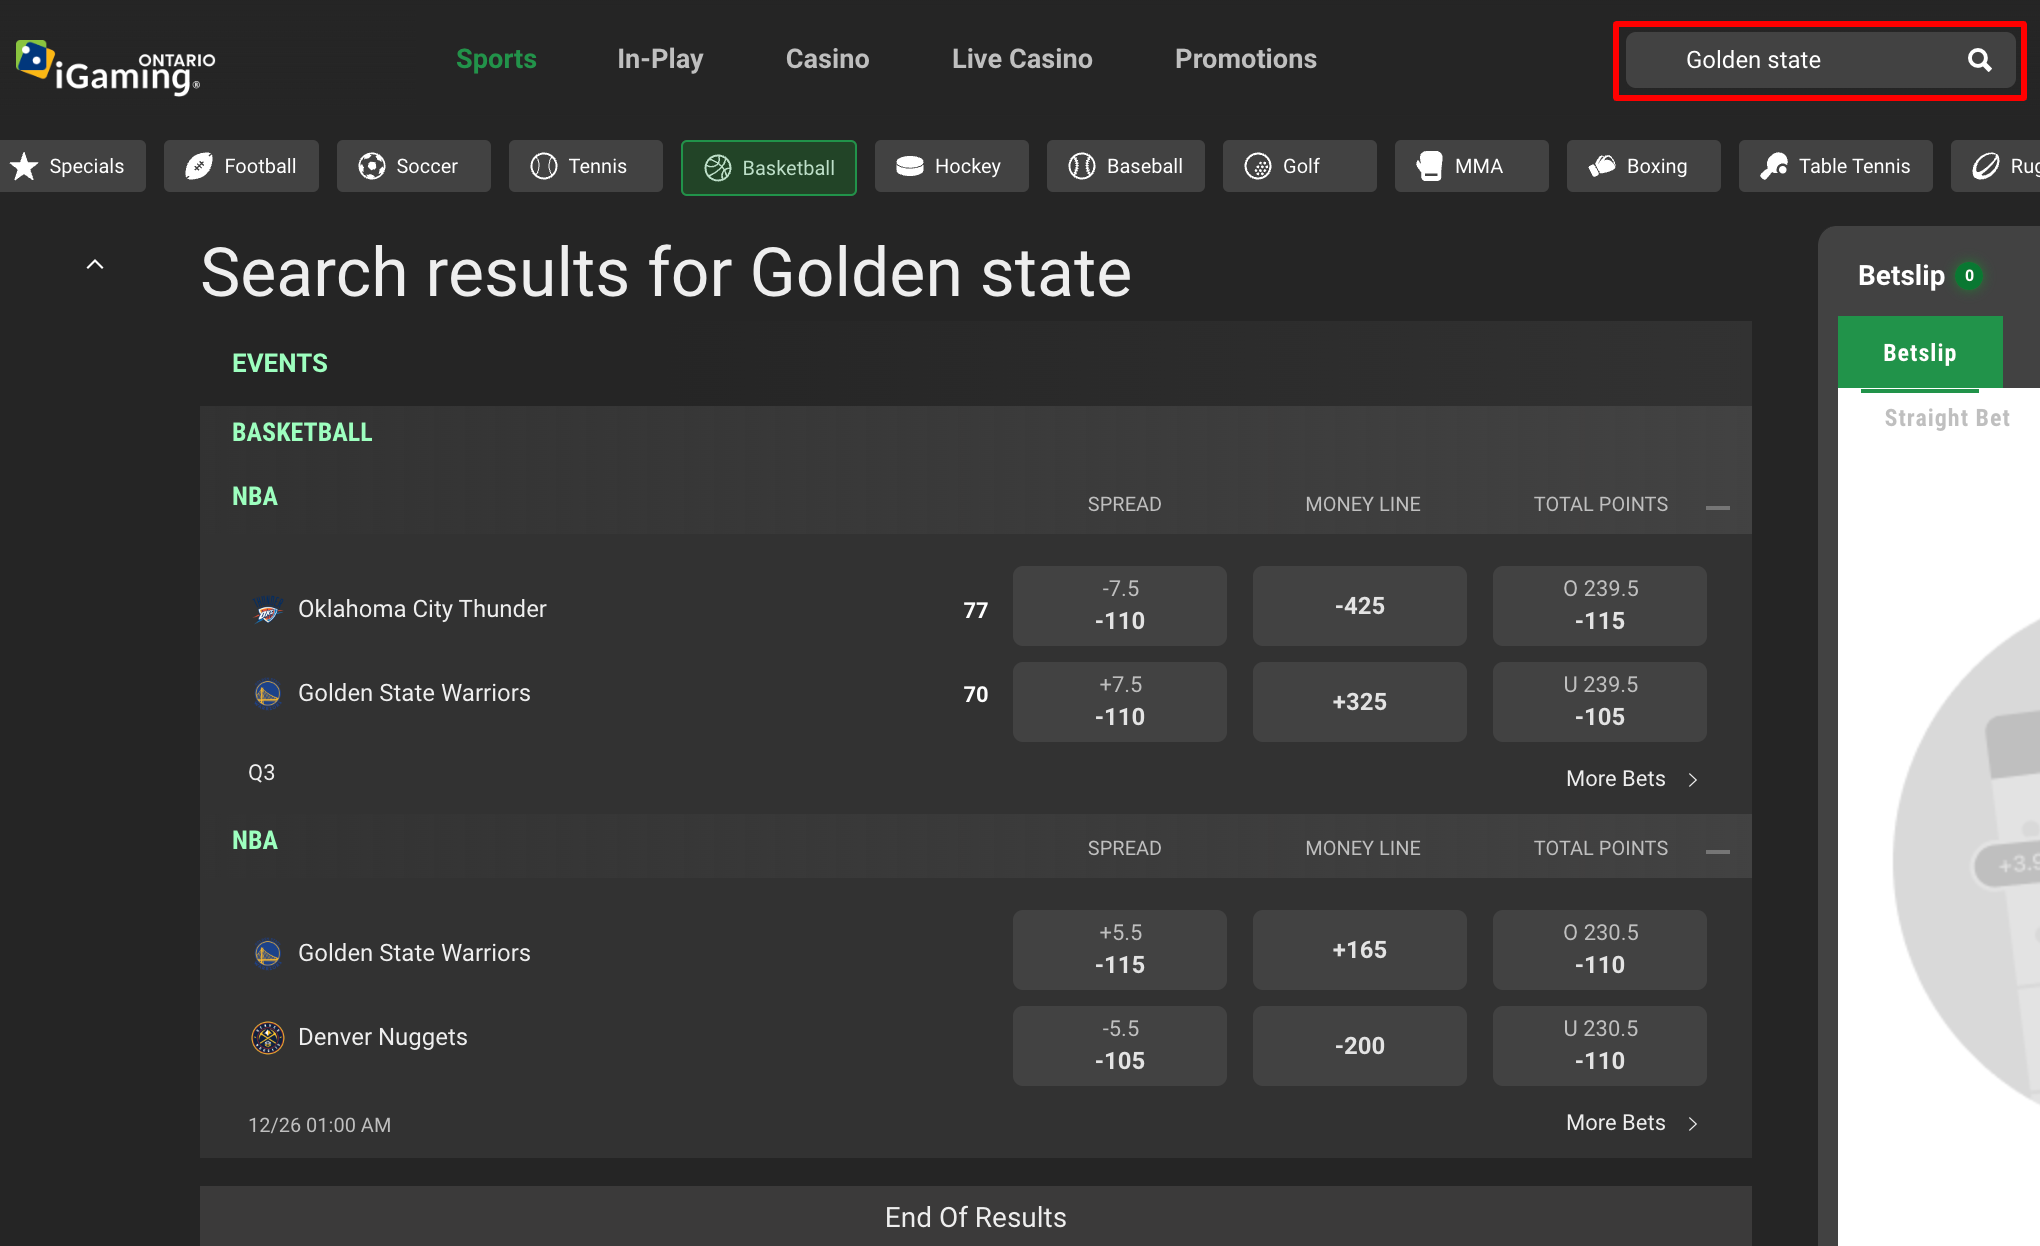Collapse the NBA odds columns with minus control
This screenshot has height=1246, width=2040.
pyautogui.click(x=1720, y=508)
